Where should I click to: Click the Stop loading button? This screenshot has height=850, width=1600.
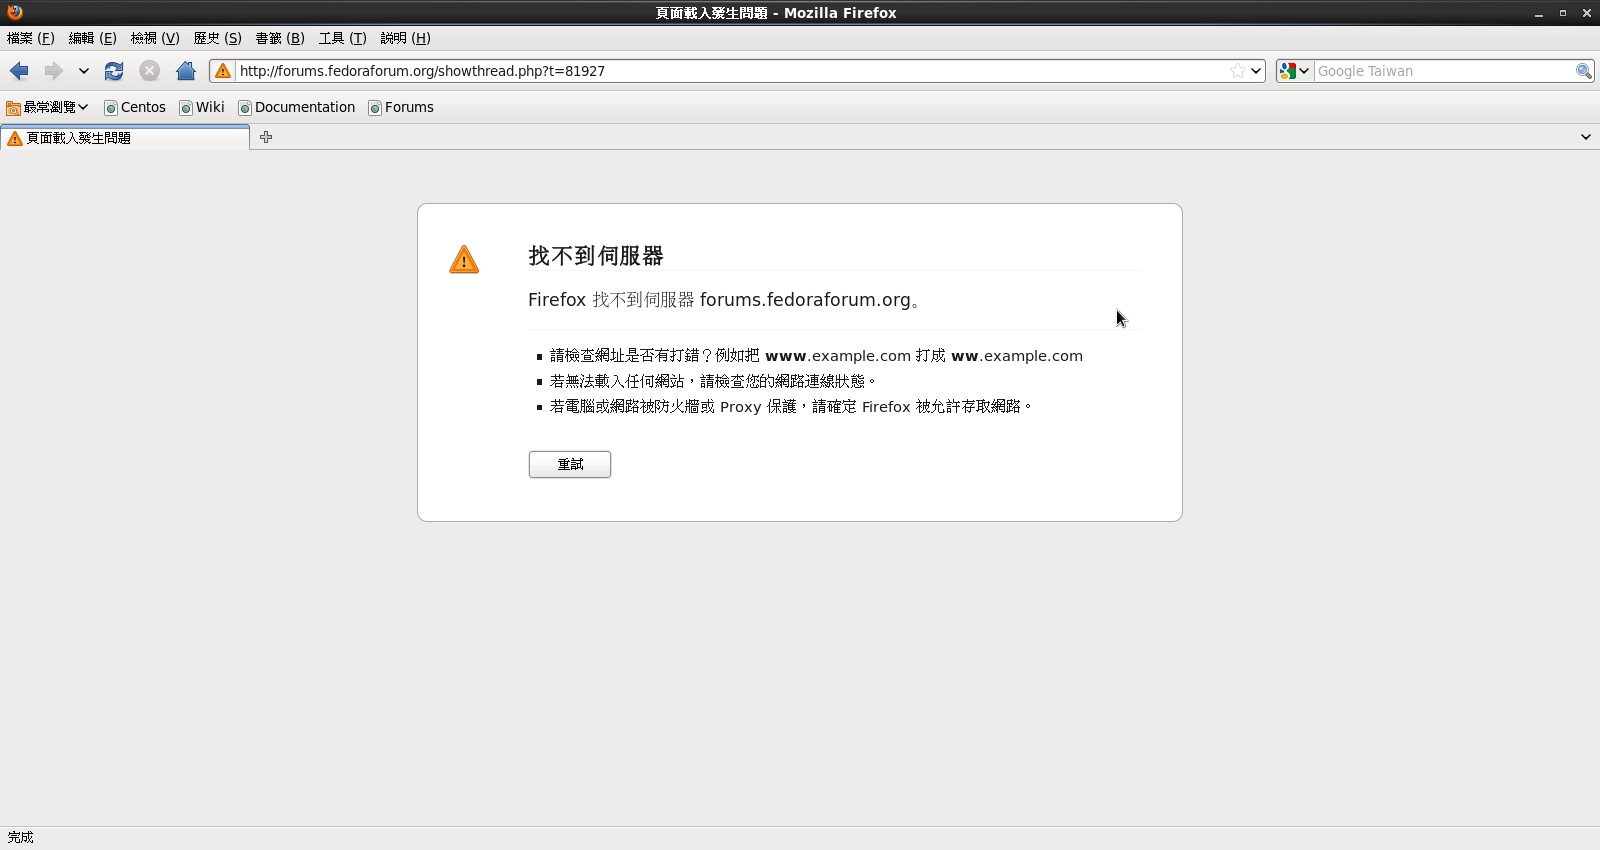pos(150,71)
